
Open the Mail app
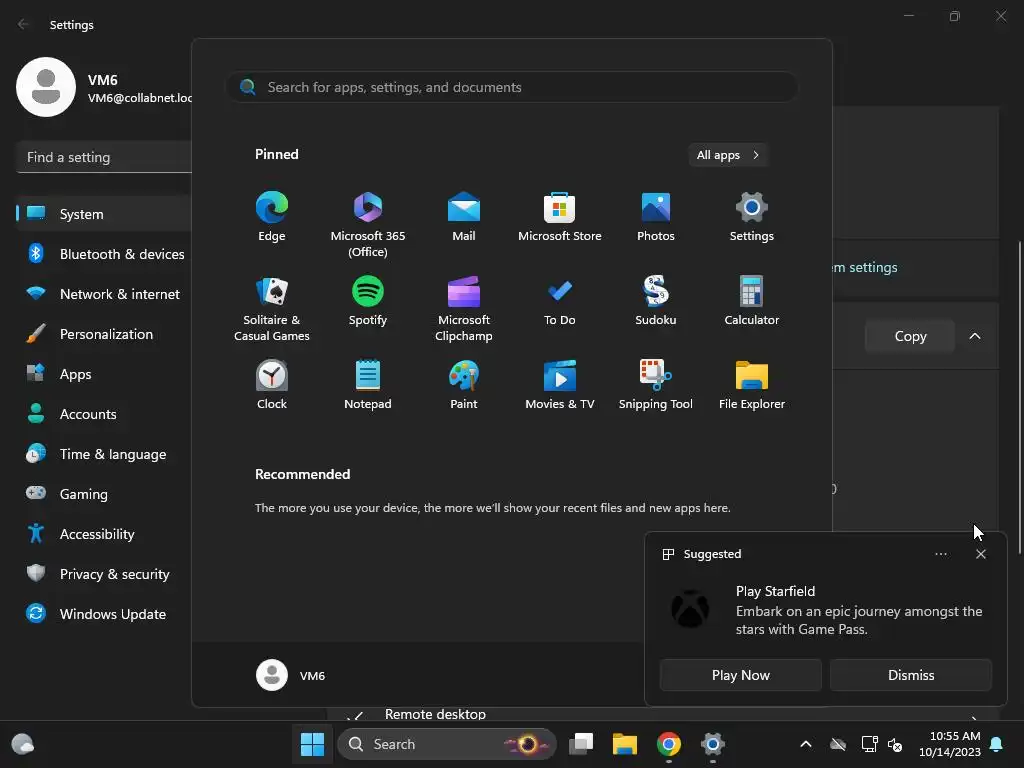click(x=464, y=217)
